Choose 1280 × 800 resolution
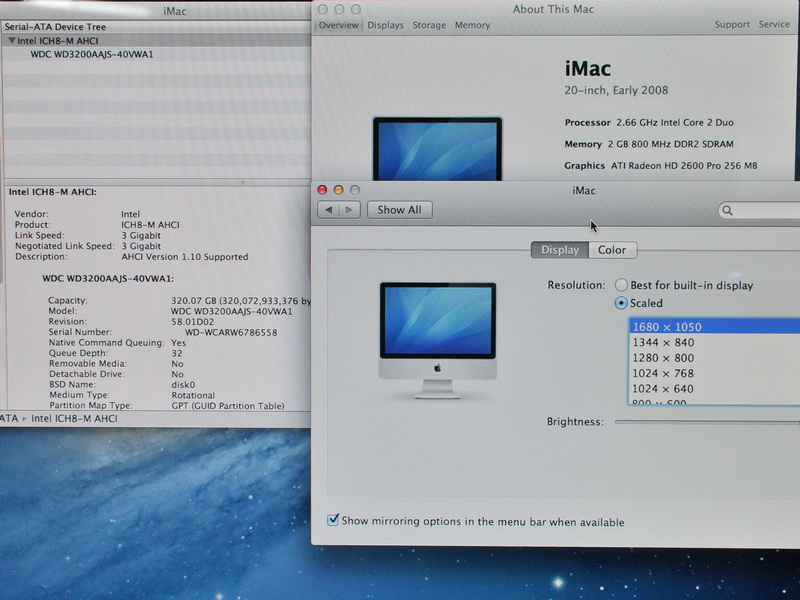Screen dimensions: 800x600 click(x=714, y=358)
